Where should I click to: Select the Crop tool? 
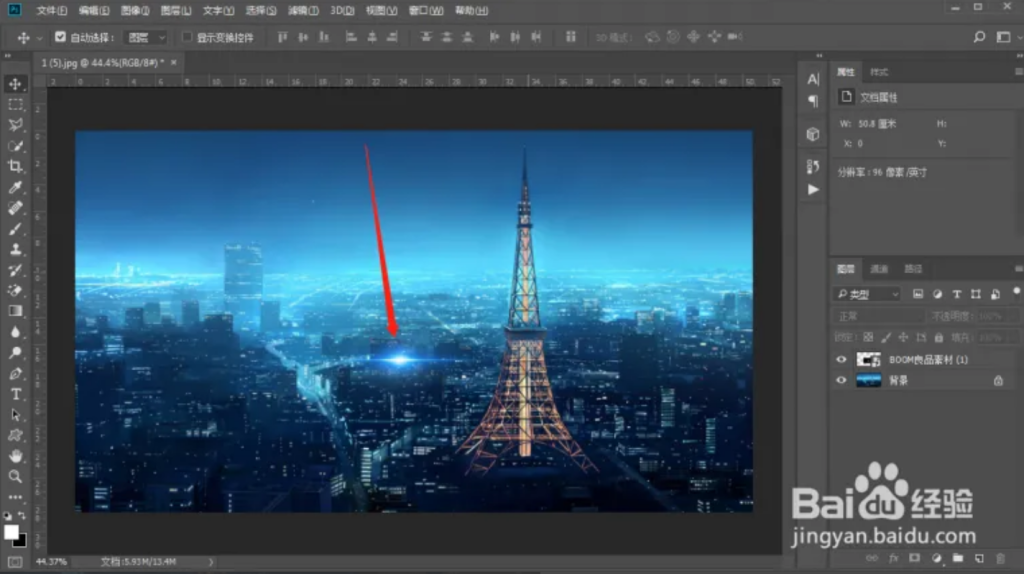[15, 166]
